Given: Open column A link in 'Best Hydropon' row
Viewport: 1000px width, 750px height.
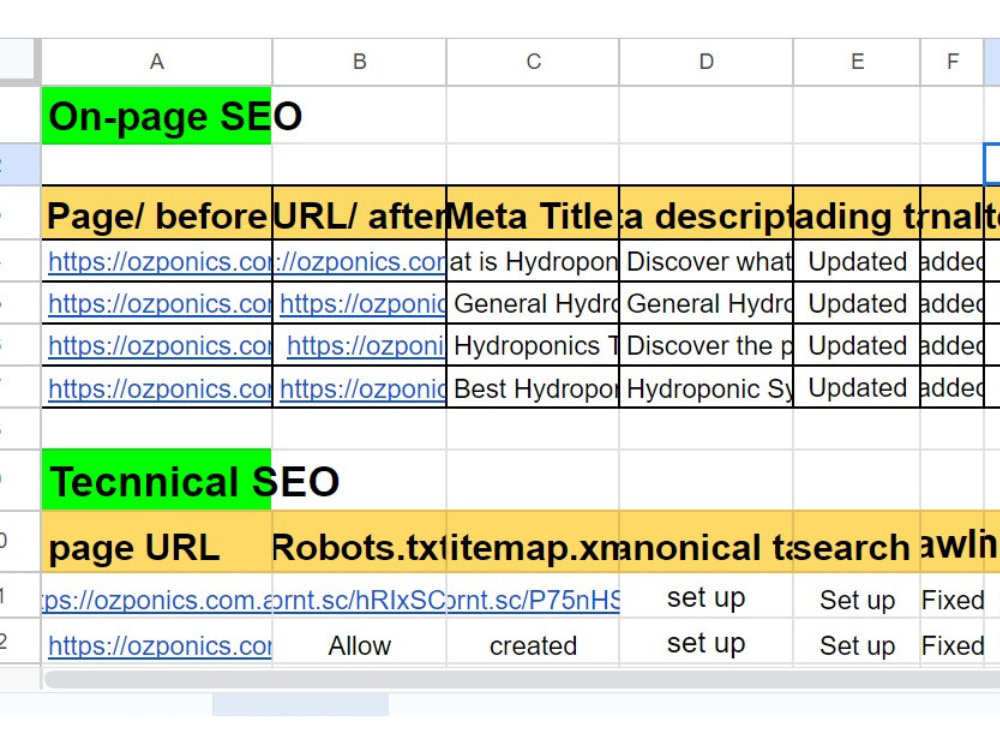Looking at the screenshot, I should point(159,389).
